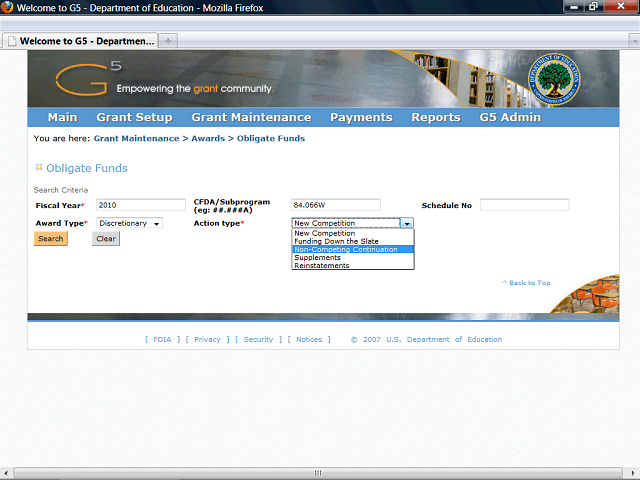The width and height of the screenshot is (640, 480).
Task: Click the horizontal scrollbar thumb
Action: pos(318,473)
